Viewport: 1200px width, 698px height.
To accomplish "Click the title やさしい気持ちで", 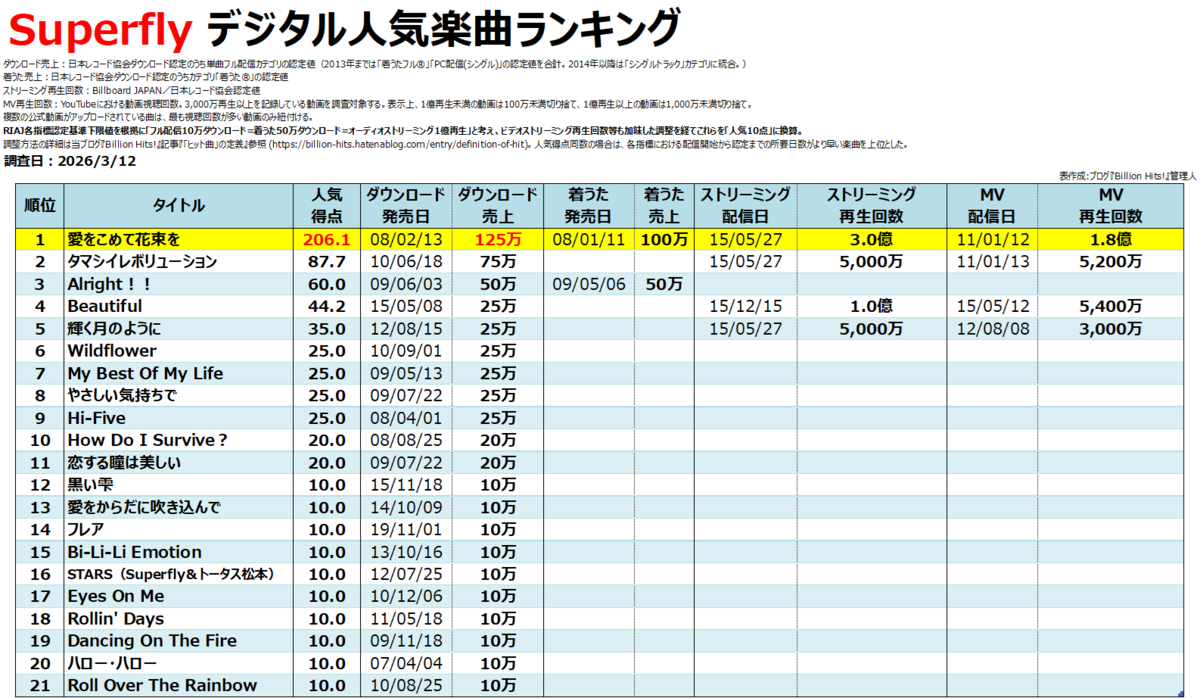I will pos(122,395).
